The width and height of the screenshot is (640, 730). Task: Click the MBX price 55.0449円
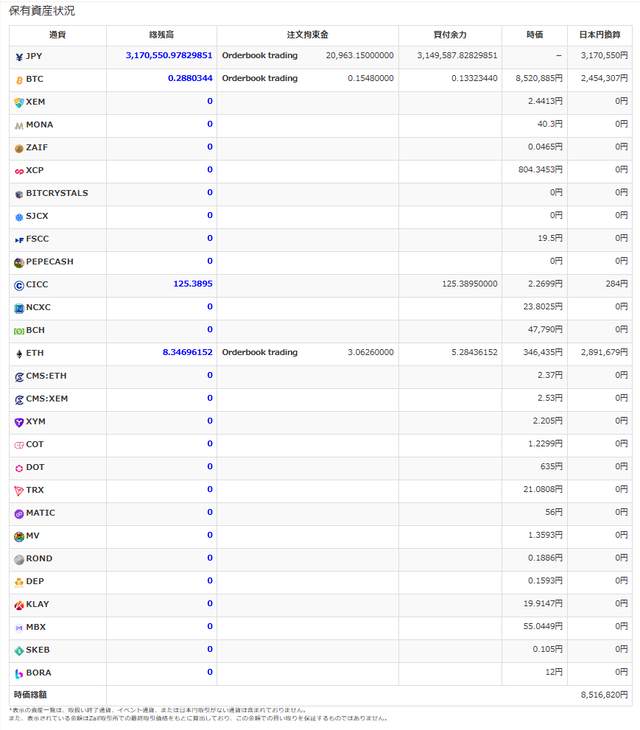tap(543, 626)
